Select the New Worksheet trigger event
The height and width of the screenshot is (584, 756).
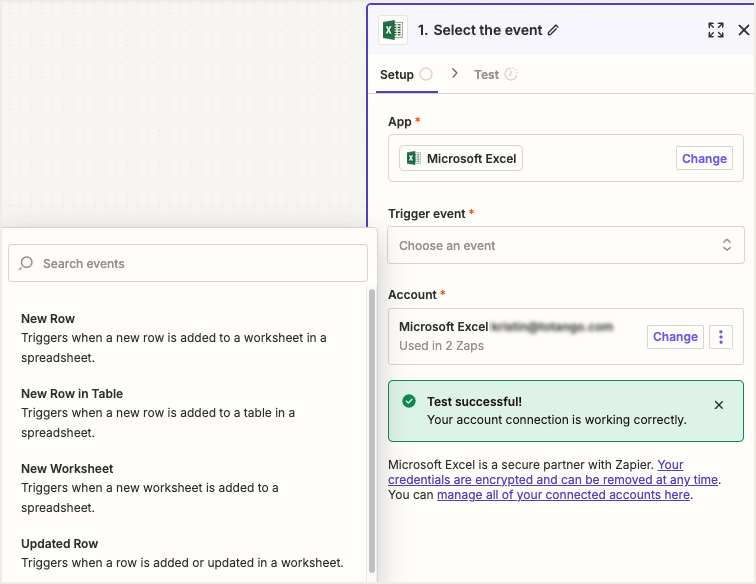point(185,488)
